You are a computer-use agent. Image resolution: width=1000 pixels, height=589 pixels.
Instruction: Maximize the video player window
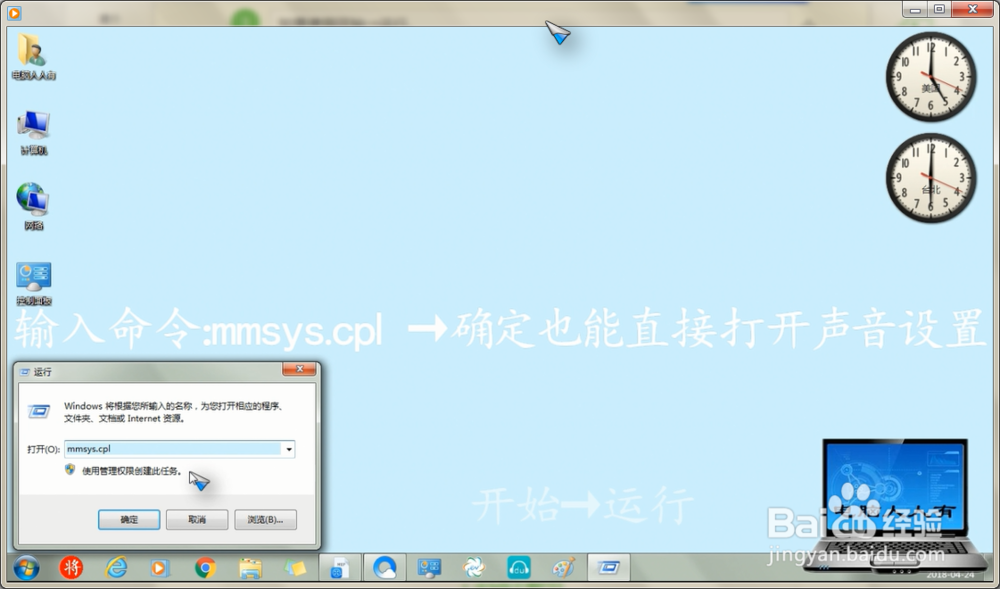click(939, 10)
